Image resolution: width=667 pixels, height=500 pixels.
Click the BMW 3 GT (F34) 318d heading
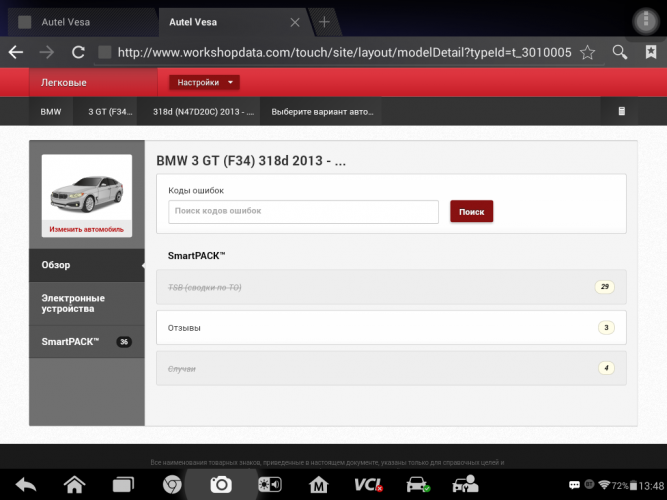(251, 161)
